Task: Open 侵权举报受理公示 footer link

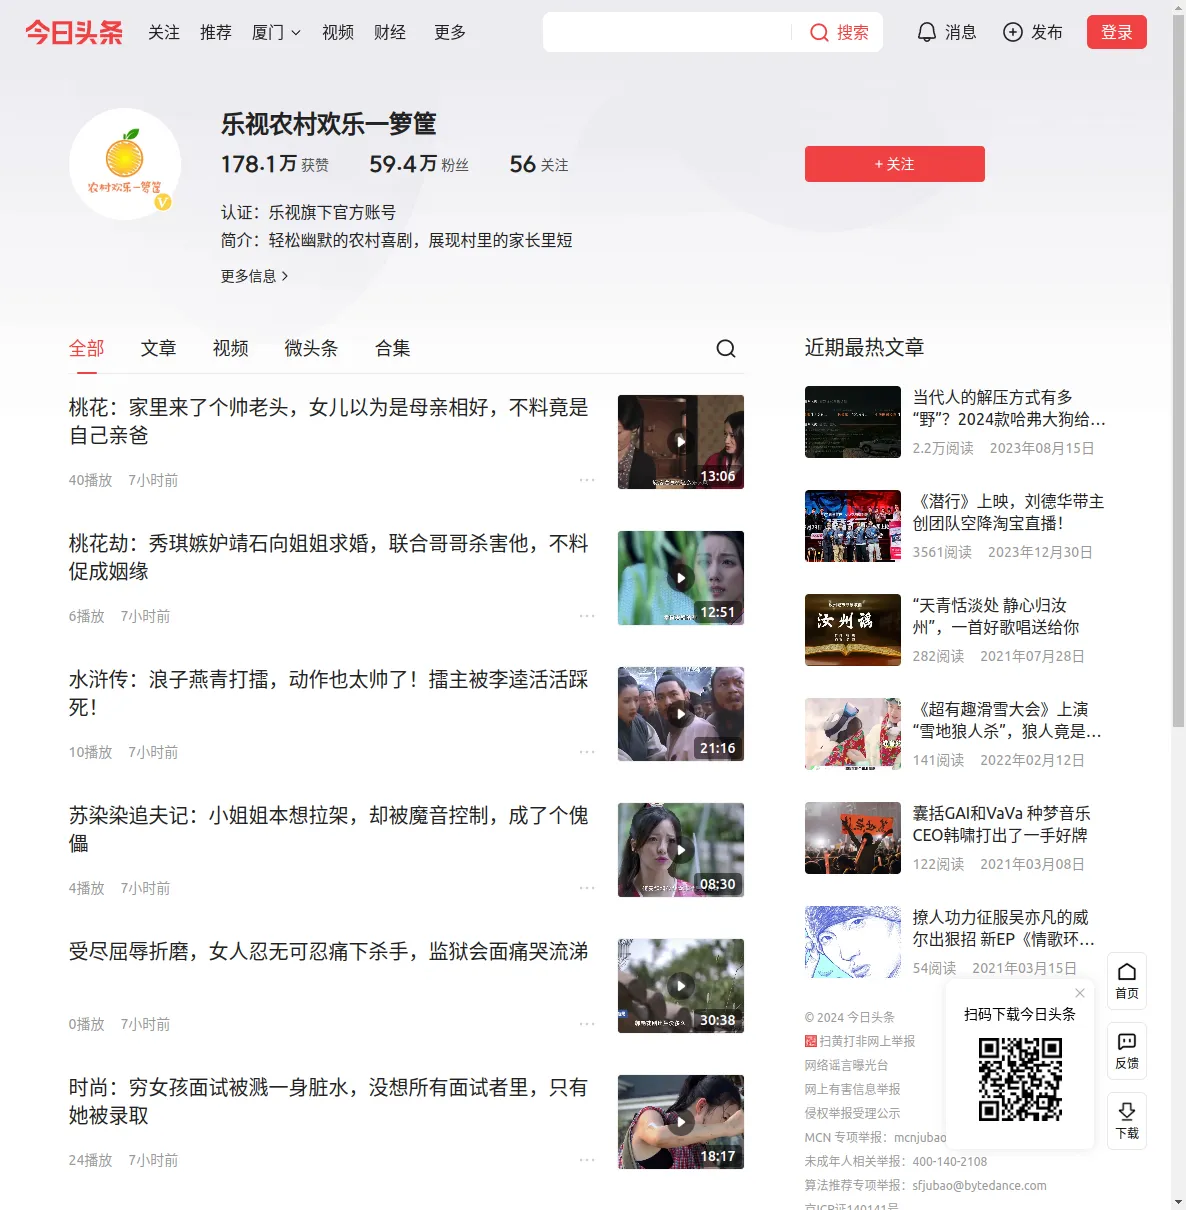Action: tap(853, 1113)
